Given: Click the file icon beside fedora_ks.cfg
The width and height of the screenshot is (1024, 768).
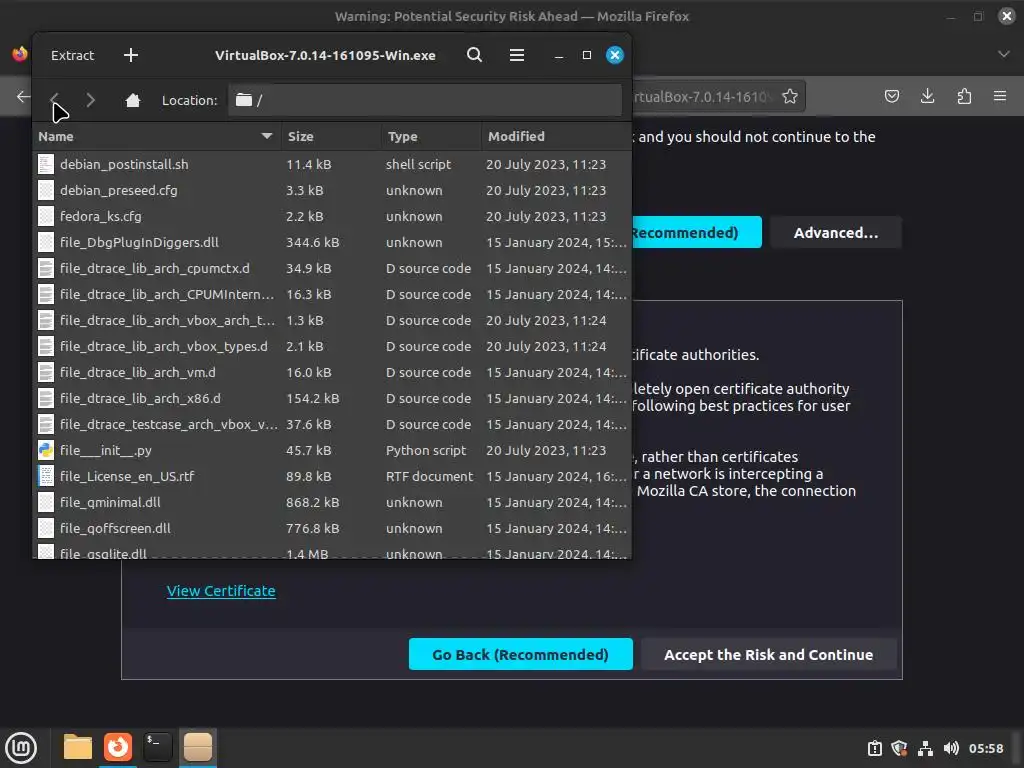Looking at the screenshot, I should (46, 216).
